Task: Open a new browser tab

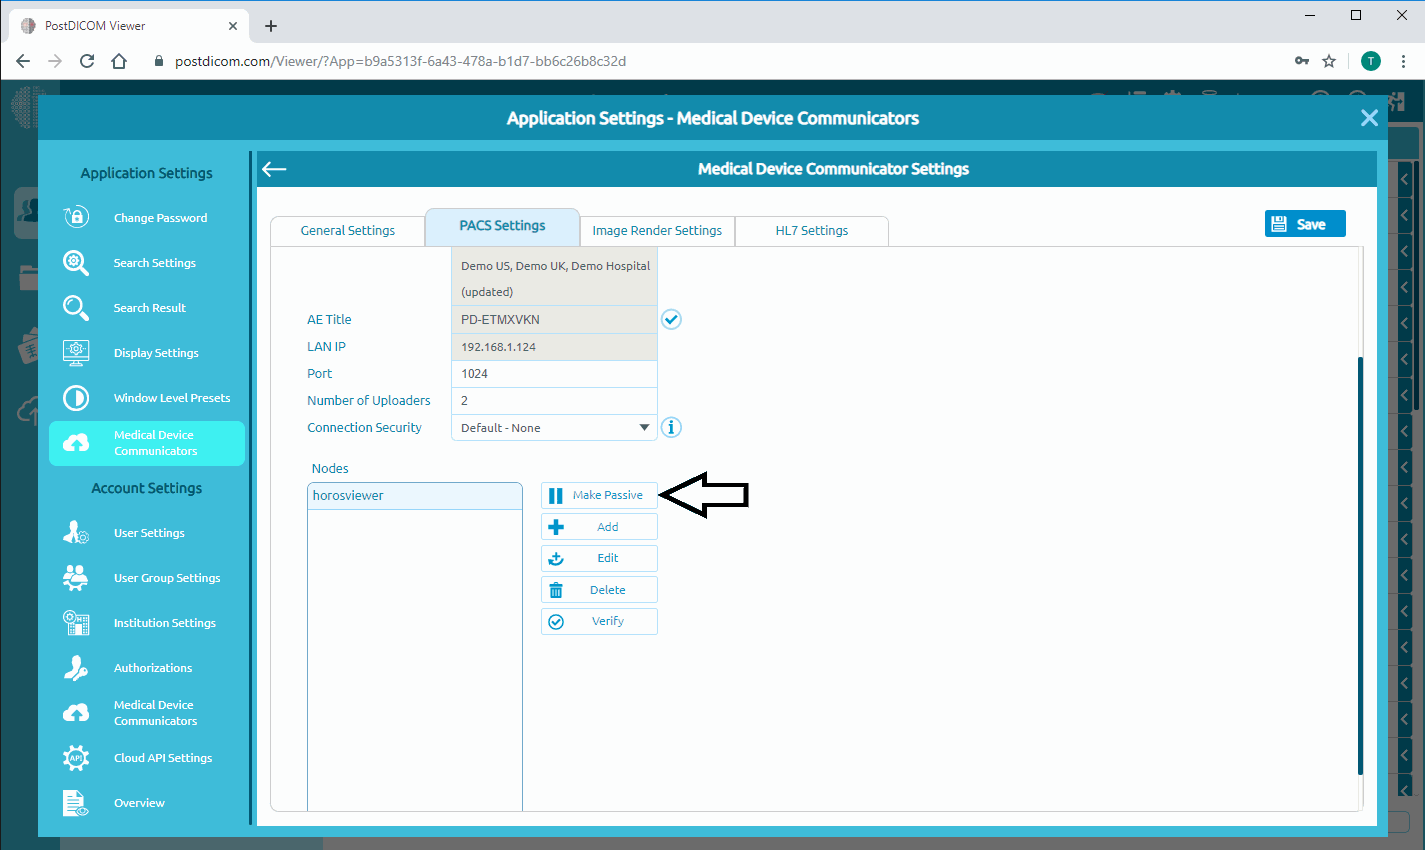Action: [271, 26]
